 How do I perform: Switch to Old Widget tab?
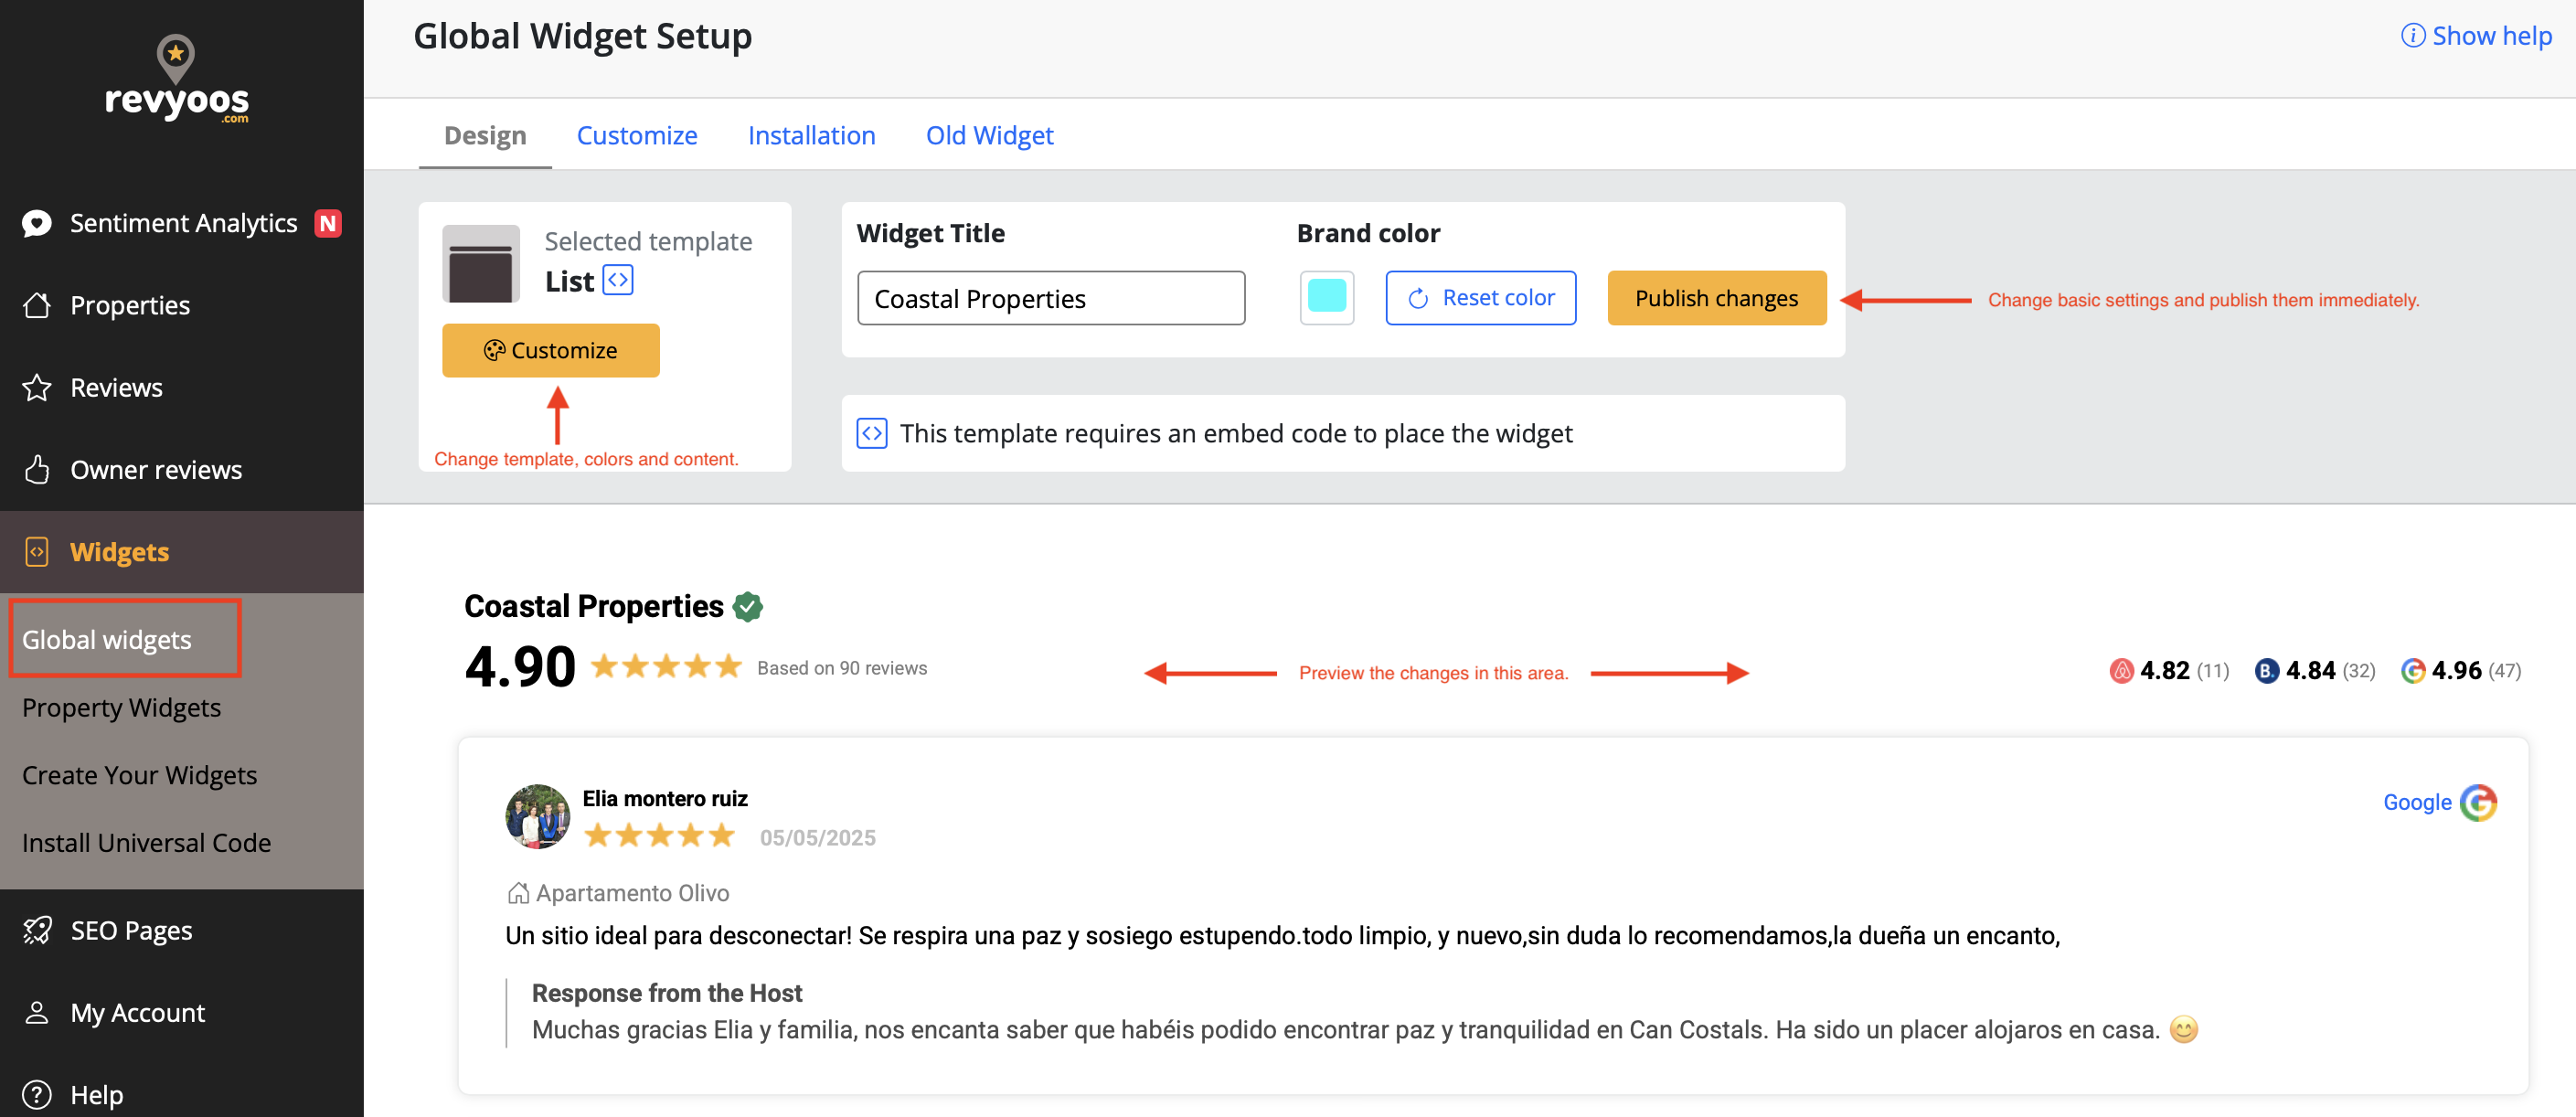989,135
